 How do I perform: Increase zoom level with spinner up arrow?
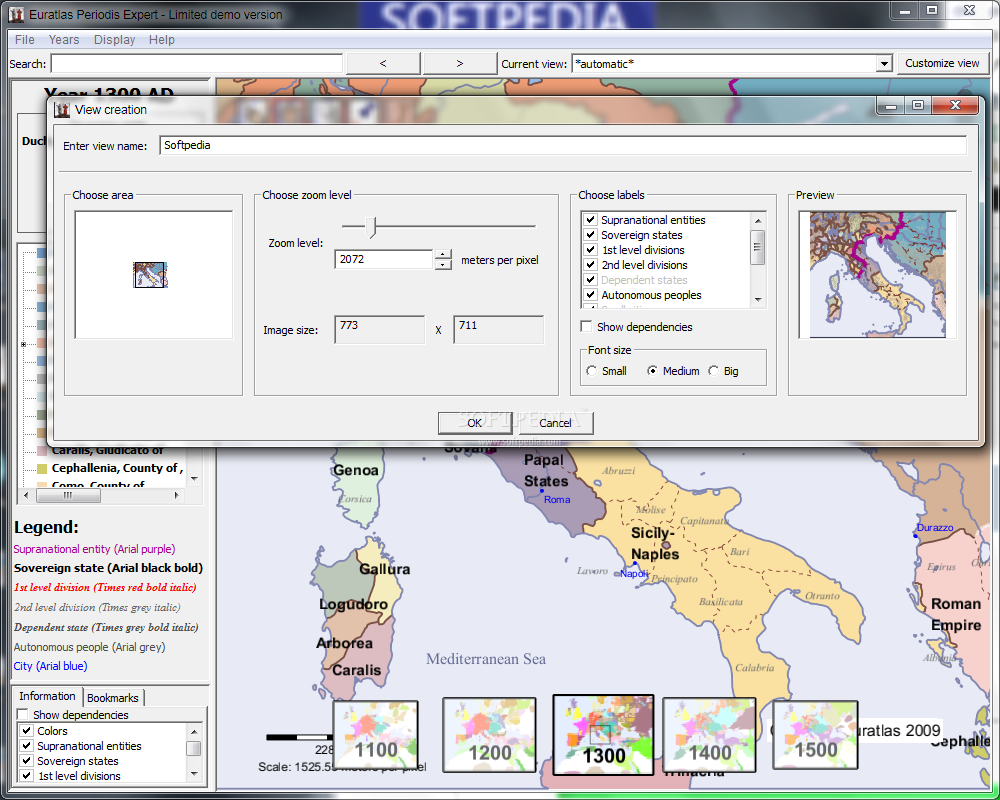tap(443, 255)
